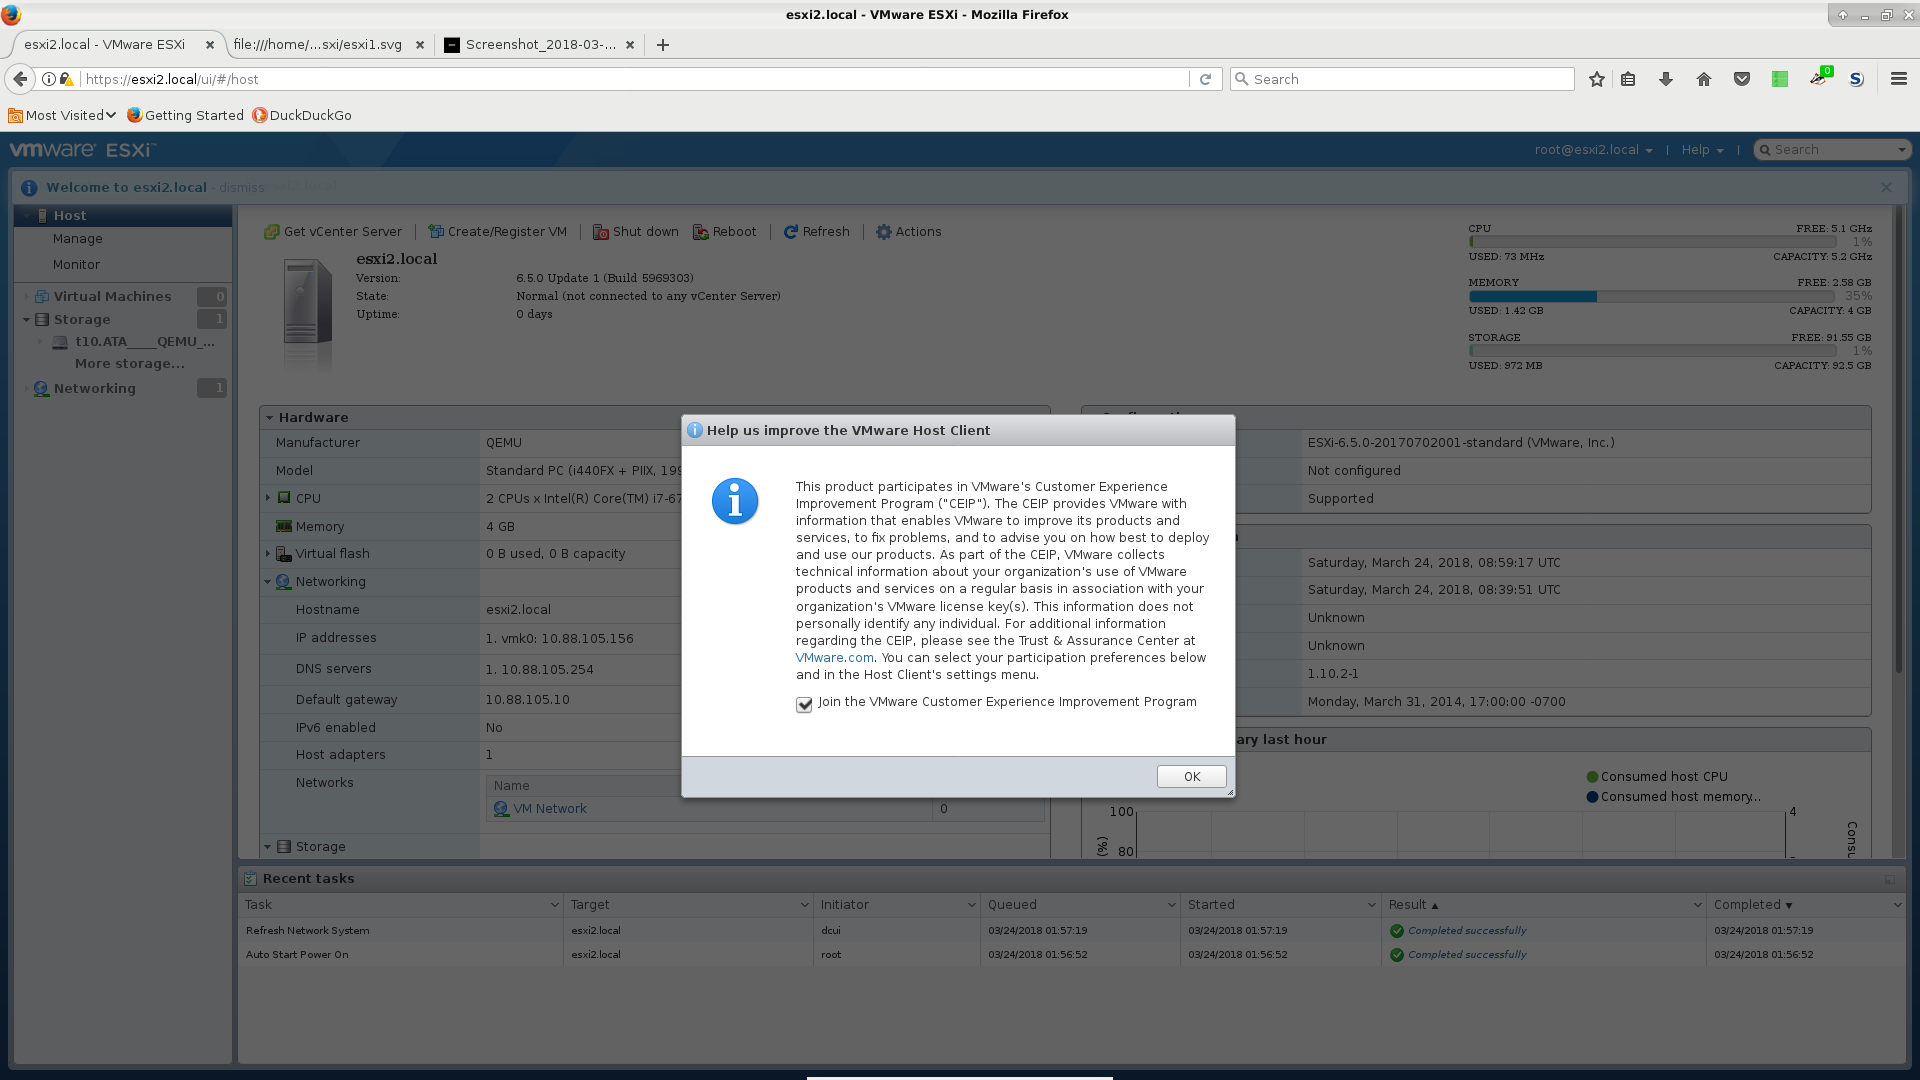Select Refresh Network System task row
Image resolution: width=1920 pixels, height=1080 pixels.
point(1071,930)
